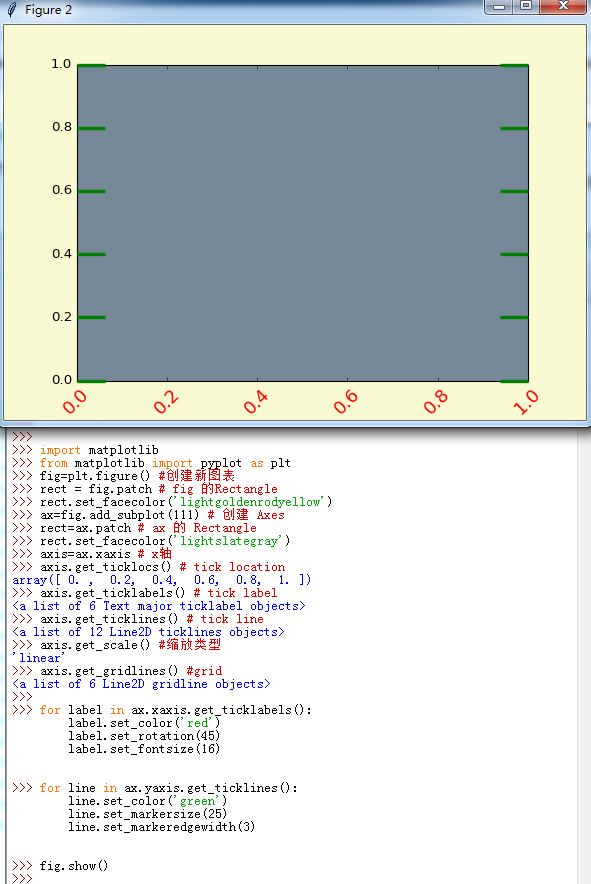Click the red 1.0 x-axis tick label
Viewport: 591px width, 884px height.
tap(526, 401)
